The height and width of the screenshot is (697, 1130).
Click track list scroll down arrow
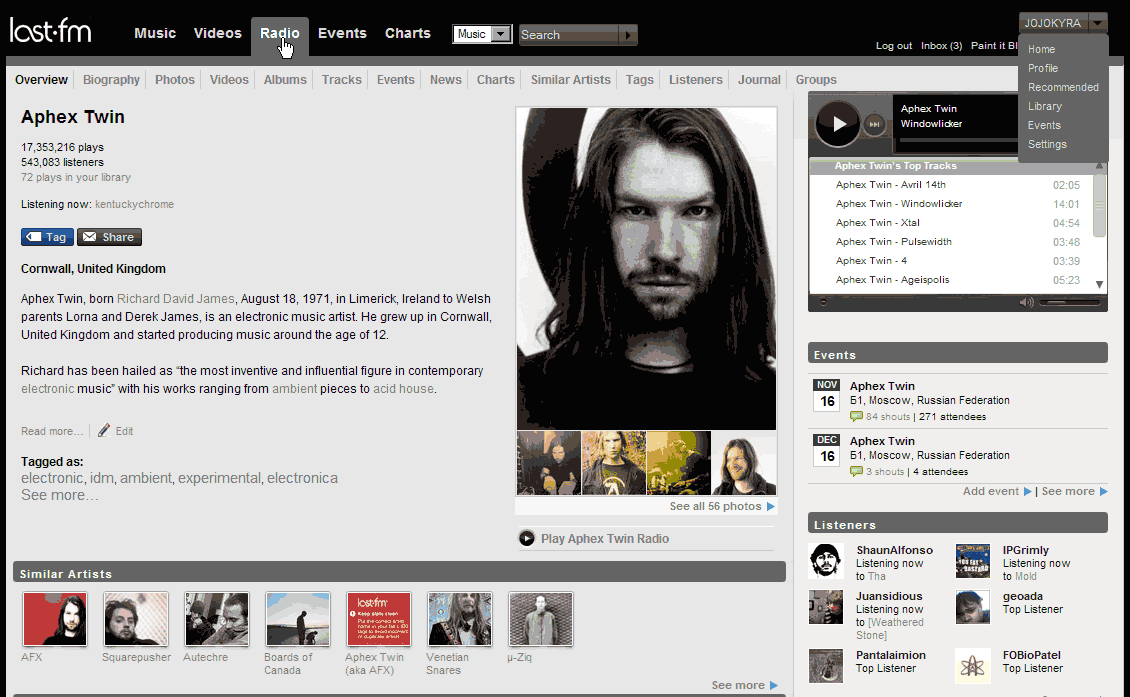coord(1099,285)
